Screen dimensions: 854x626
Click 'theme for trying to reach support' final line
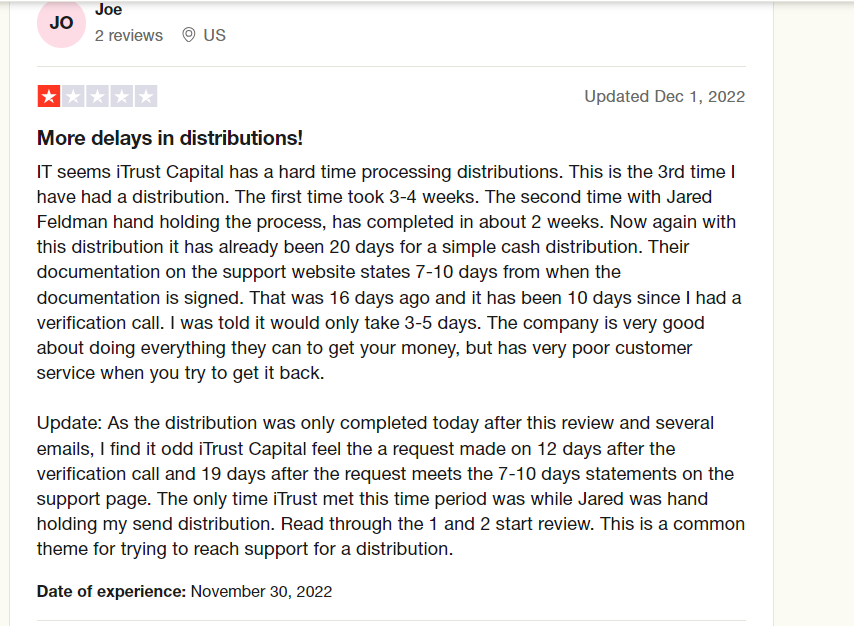point(186,549)
